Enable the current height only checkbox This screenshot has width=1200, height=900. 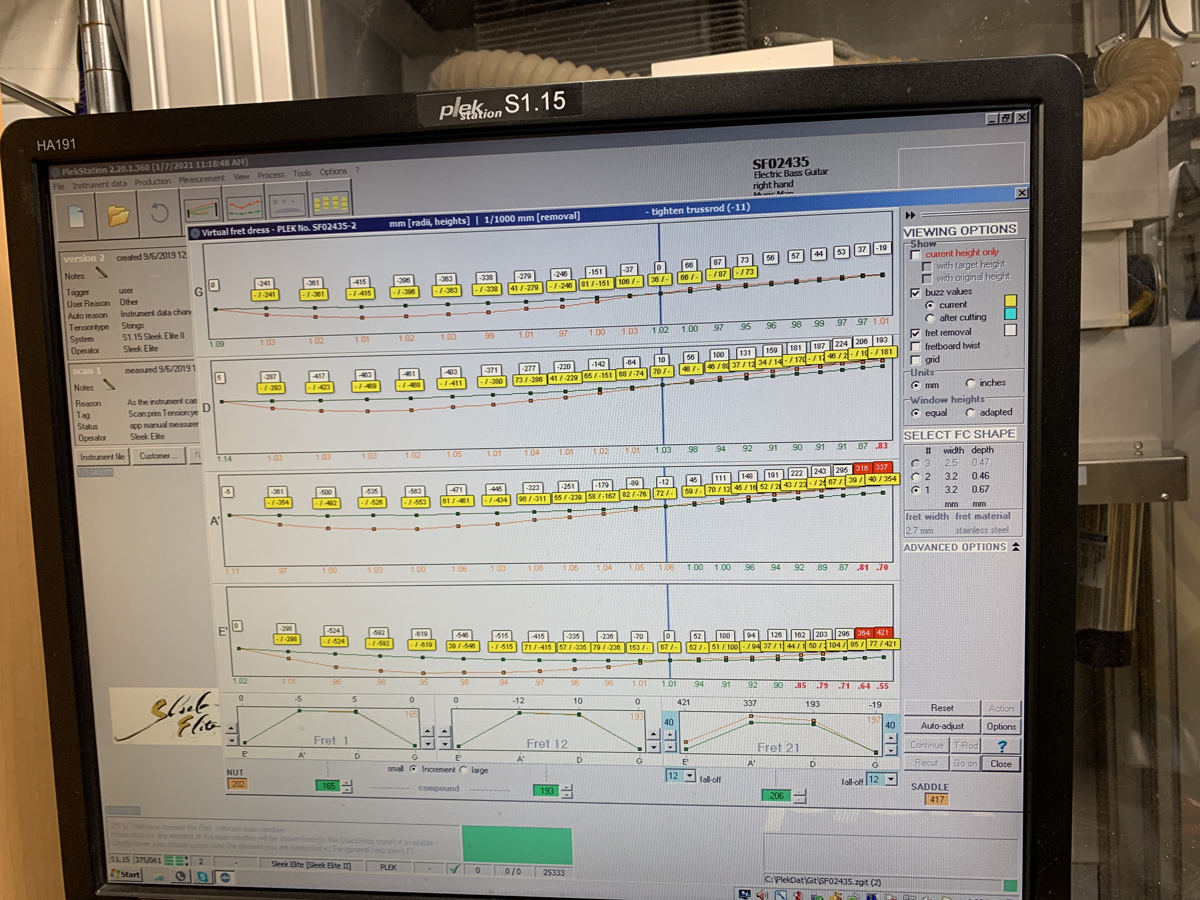tap(915, 254)
